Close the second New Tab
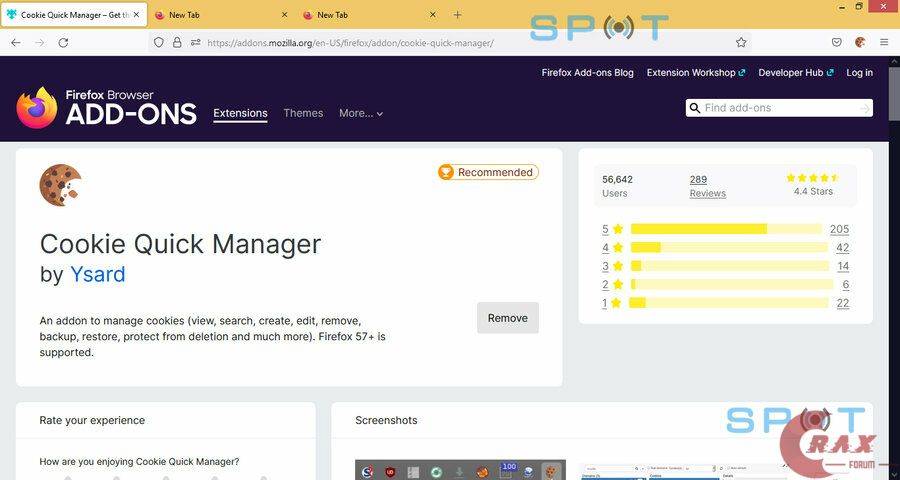The width and height of the screenshot is (900, 480). 433,15
